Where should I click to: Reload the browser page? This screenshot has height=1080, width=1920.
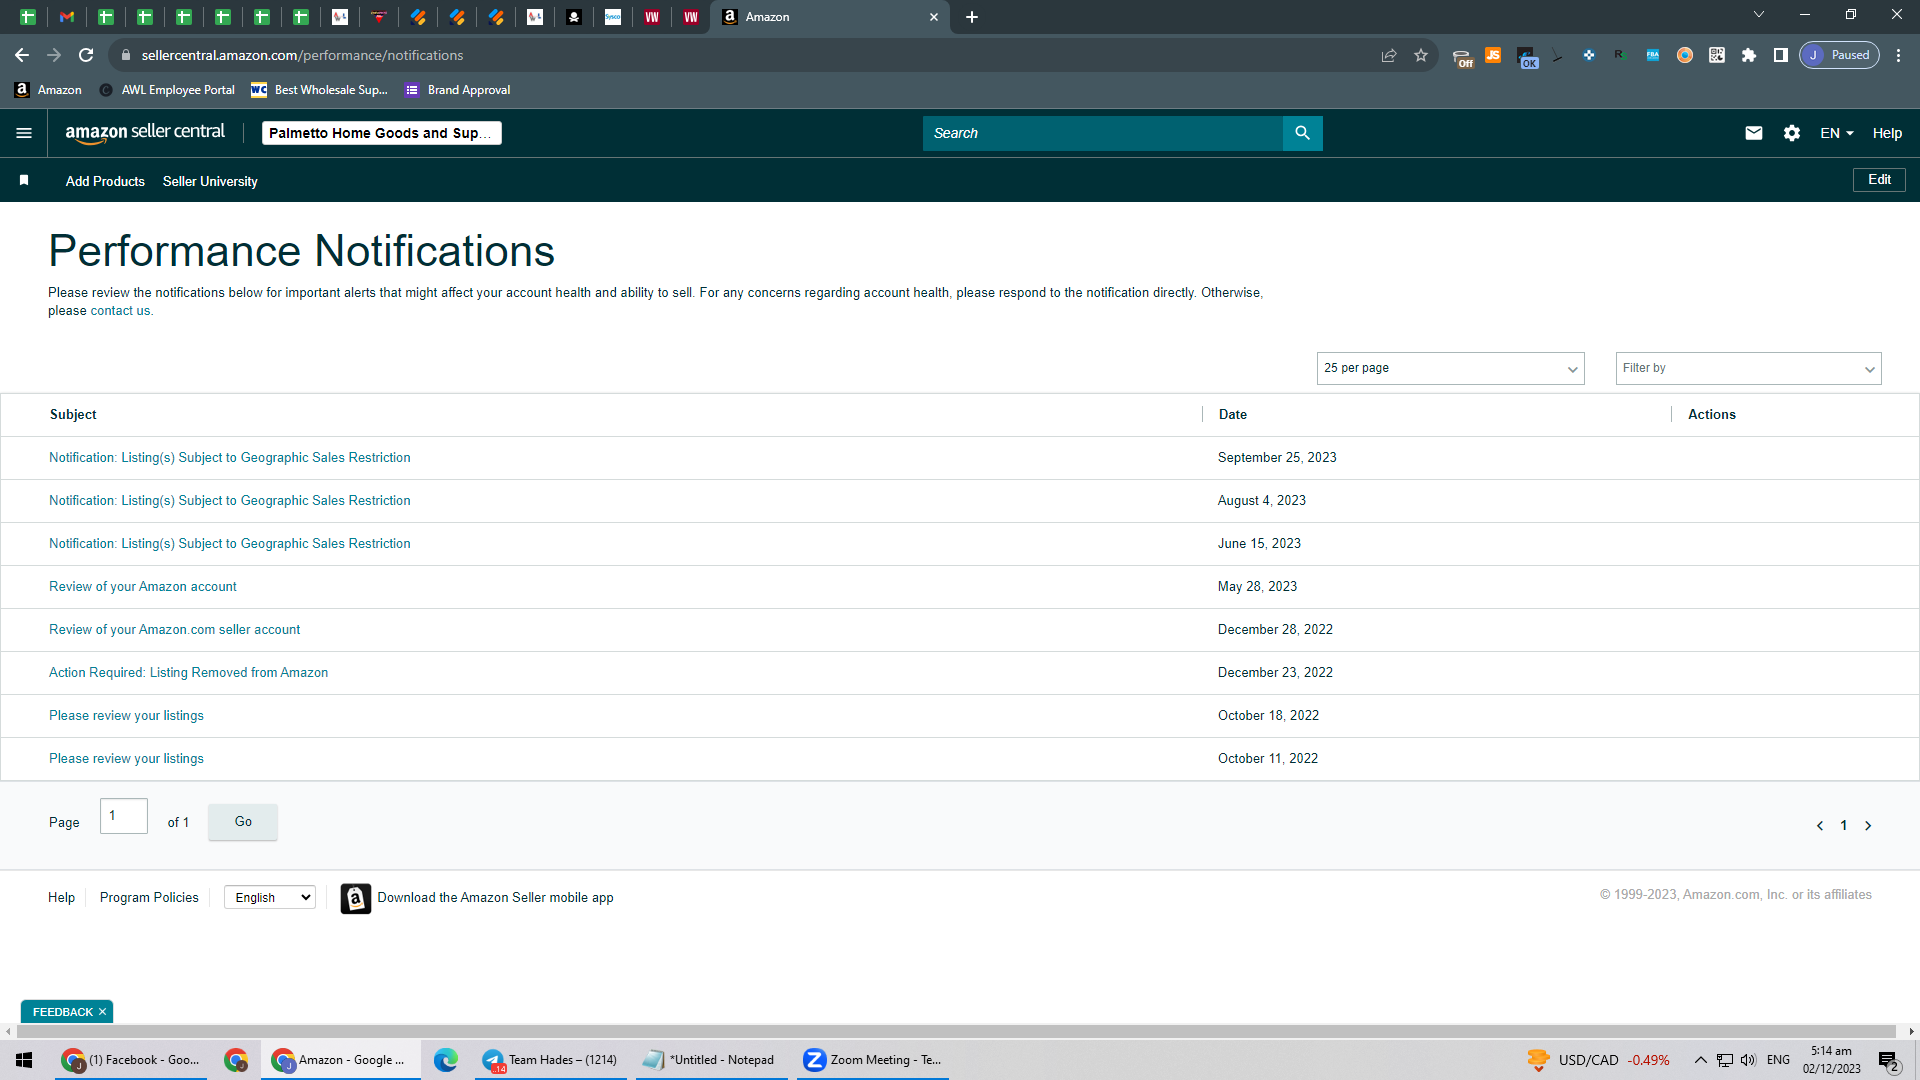86,55
